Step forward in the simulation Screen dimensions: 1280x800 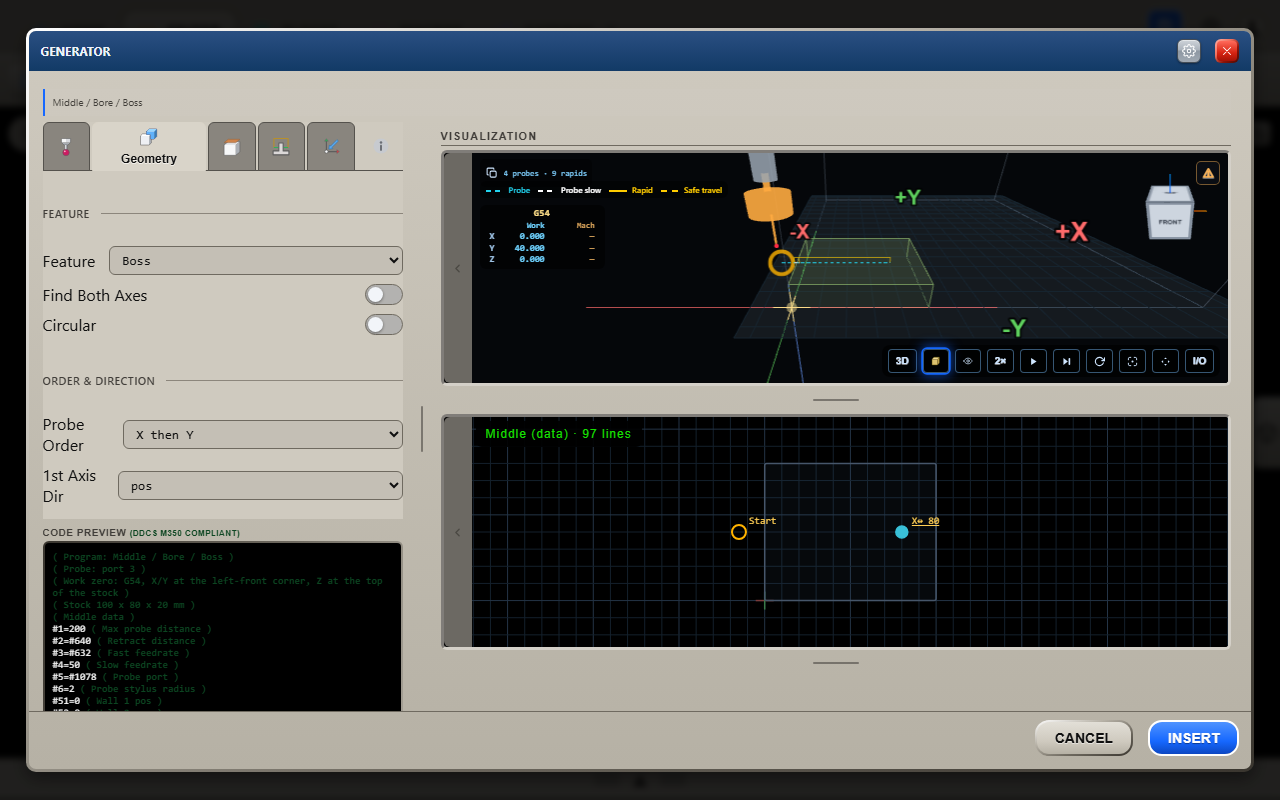pos(1067,361)
